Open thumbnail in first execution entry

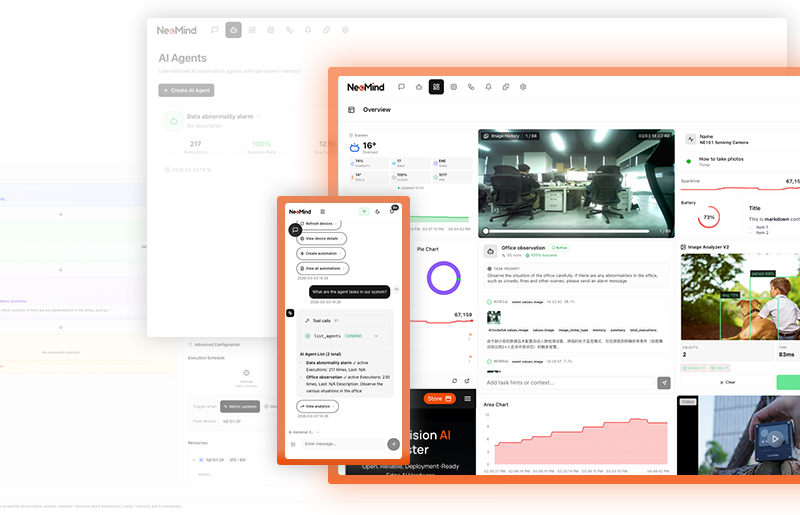click(x=493, y=317)
